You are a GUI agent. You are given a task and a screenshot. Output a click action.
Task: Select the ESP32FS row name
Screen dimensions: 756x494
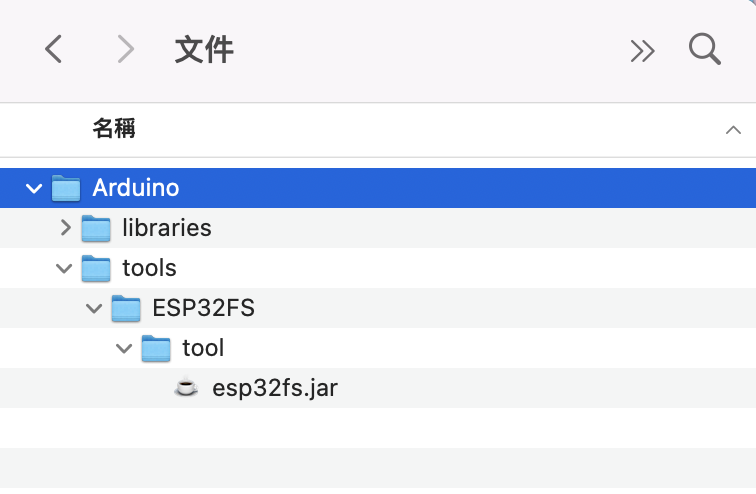tap(203, 308)
